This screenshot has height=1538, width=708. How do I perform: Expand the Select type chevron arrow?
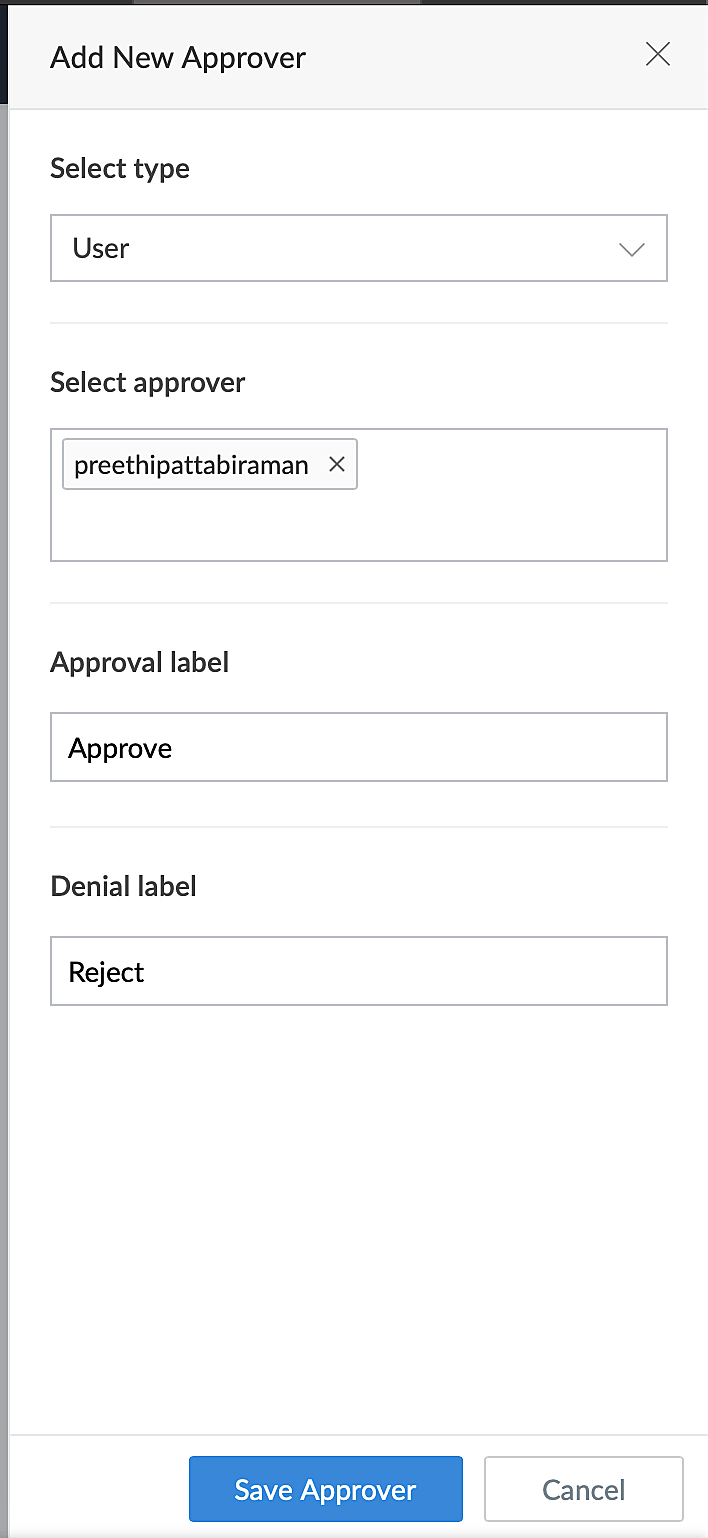pos(632,249)
